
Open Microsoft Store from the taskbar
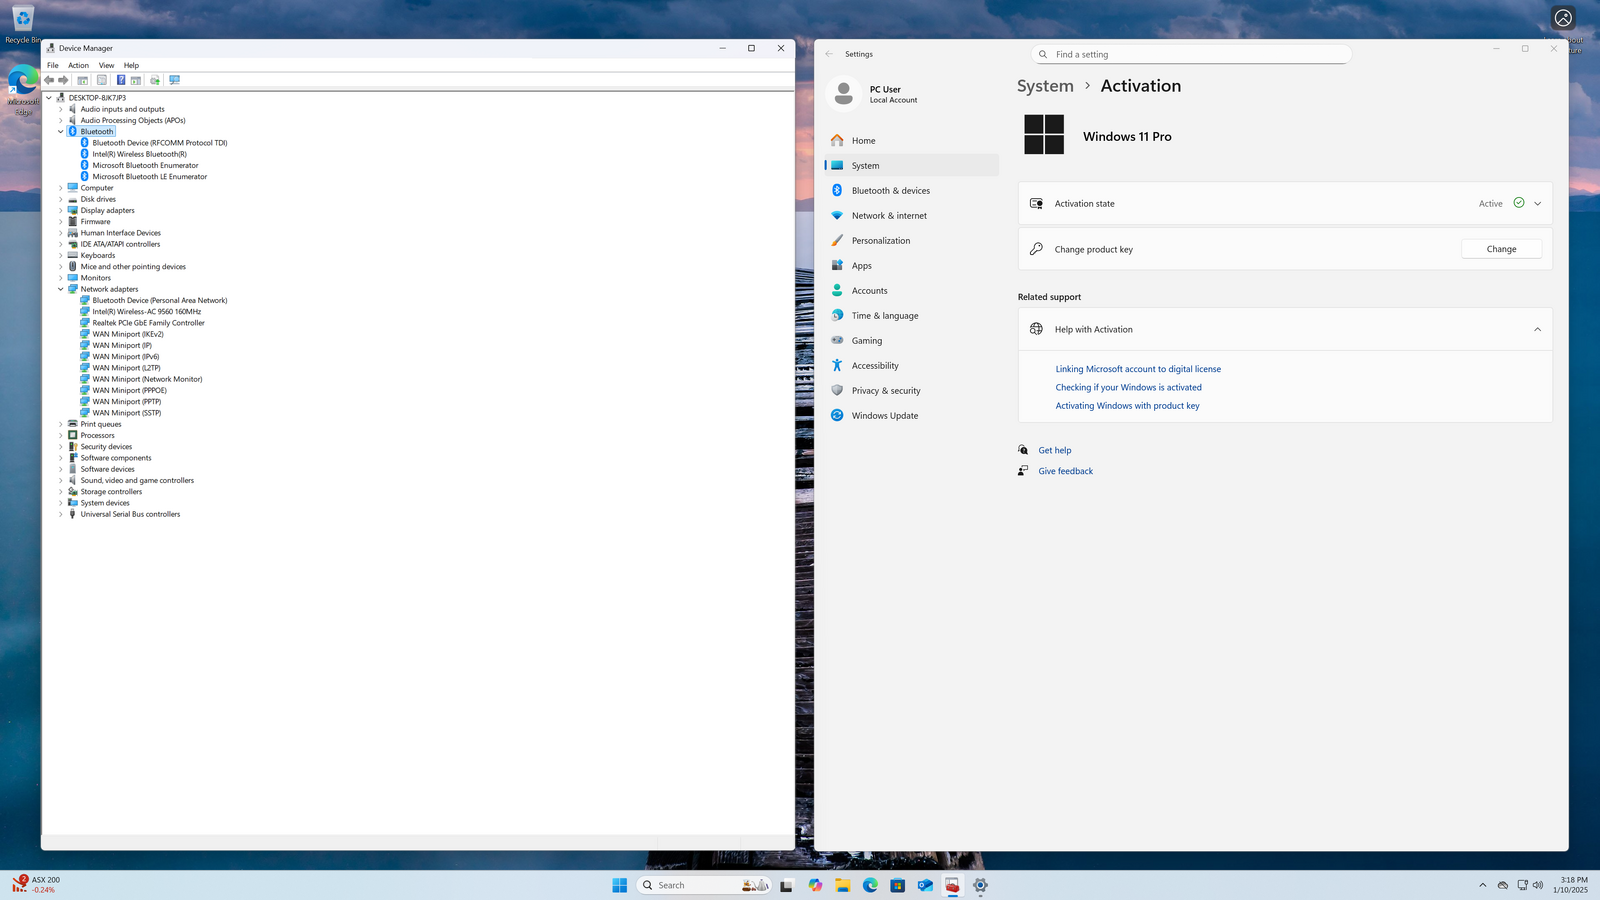coord(898,885)
